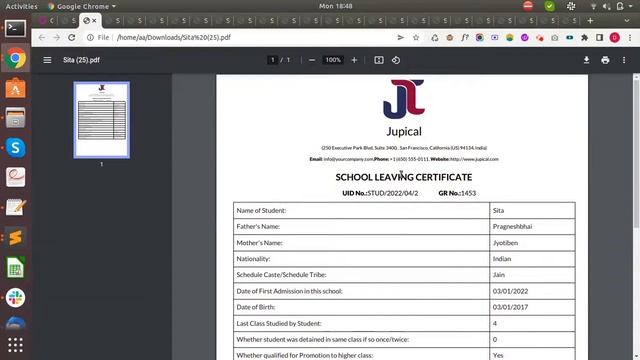Open system status menu arrow
Viewport: 640px width, 360px height.
point(631,6)
